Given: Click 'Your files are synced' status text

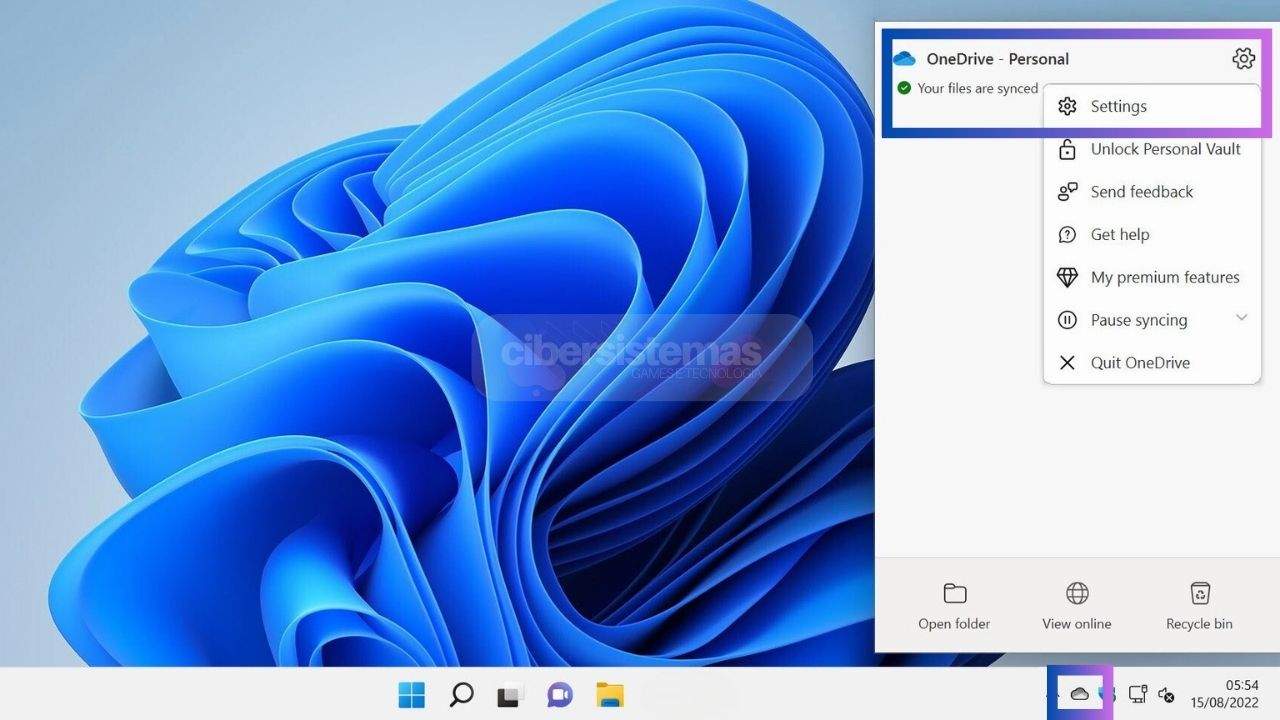Looking at the screenshot, I should click(x=978, y=88).
